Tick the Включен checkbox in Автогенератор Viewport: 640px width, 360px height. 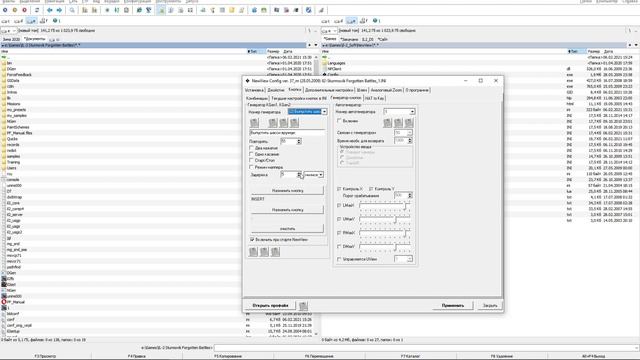pyautogui.click(x=339, y=121)
